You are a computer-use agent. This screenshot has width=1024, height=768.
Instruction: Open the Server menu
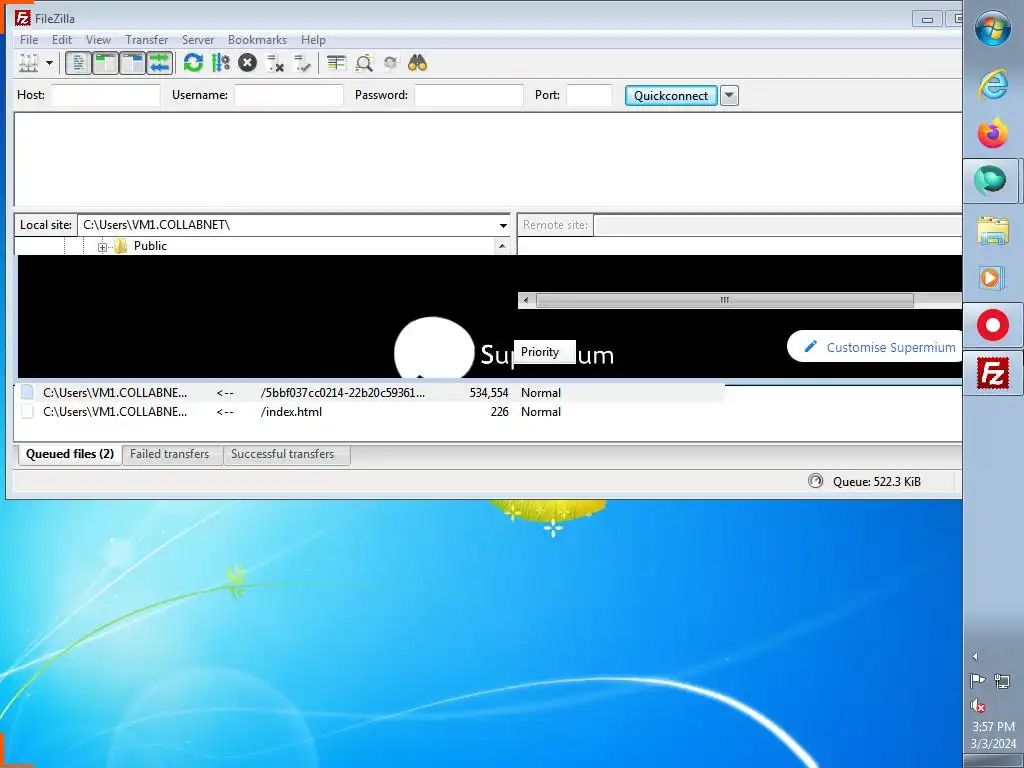click(198, 40)
